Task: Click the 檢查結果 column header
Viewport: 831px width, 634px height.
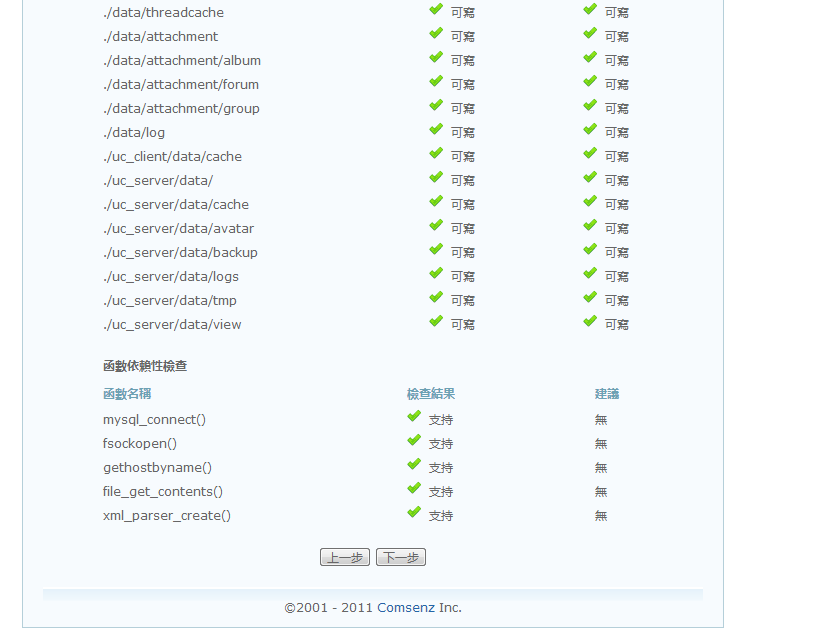Action: pyautogui.click(x=431, y=394)
